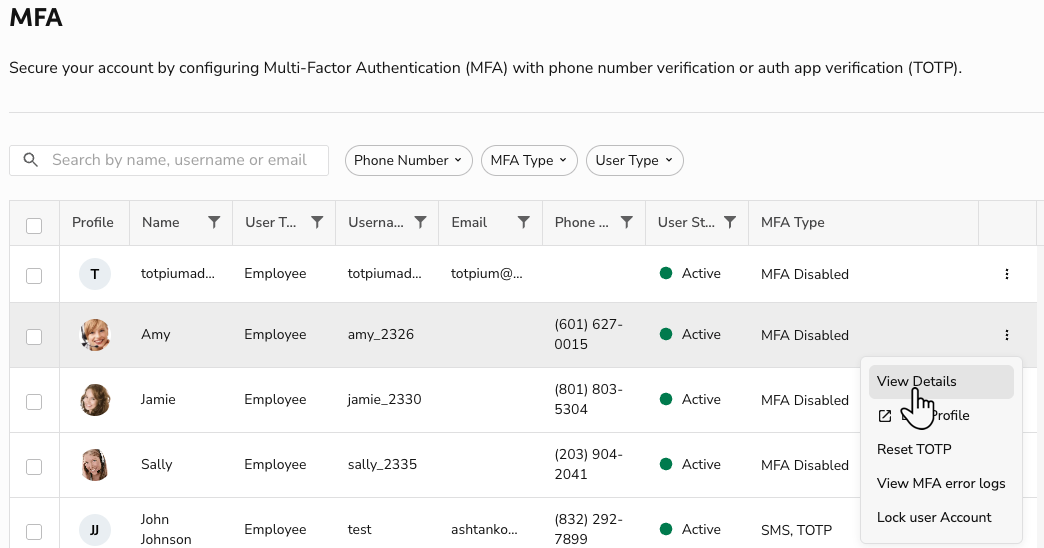Click View MFA error logs option
Viewport: 1044px width, 548px height.
coord(941,483)
